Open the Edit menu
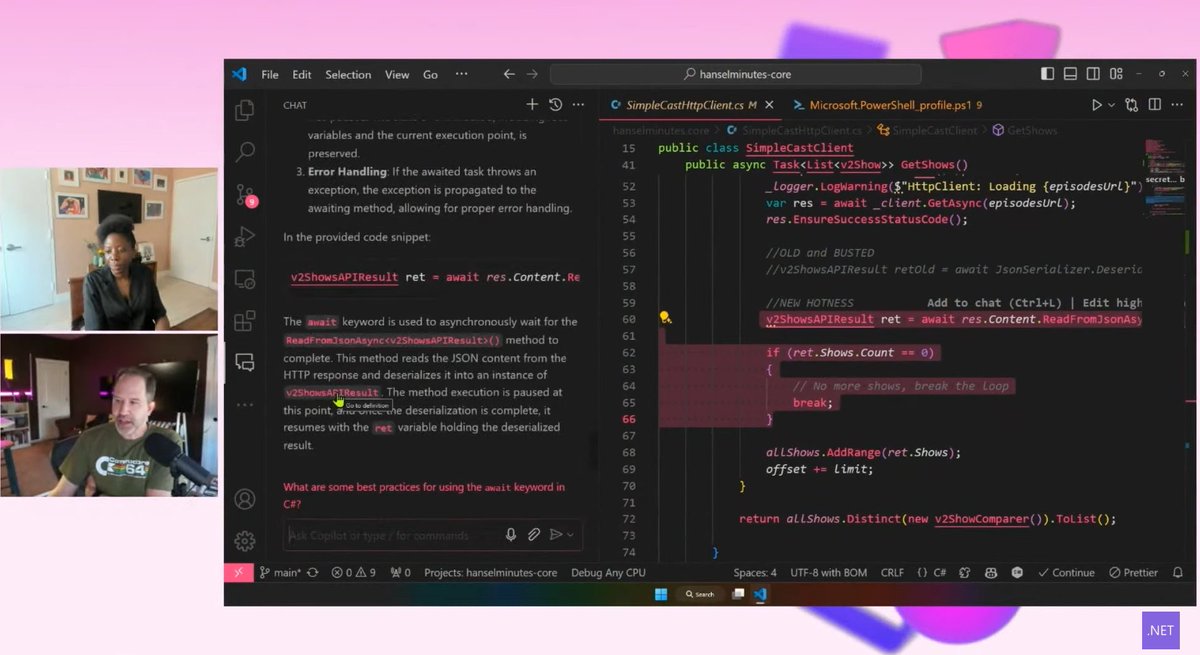 pyautogui.click(x=302, y=74)
